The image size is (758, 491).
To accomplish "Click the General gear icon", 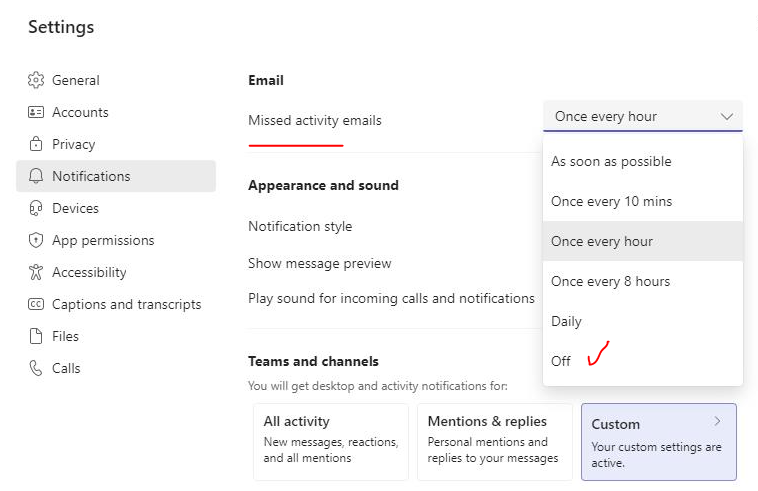I will coord(36,80).
